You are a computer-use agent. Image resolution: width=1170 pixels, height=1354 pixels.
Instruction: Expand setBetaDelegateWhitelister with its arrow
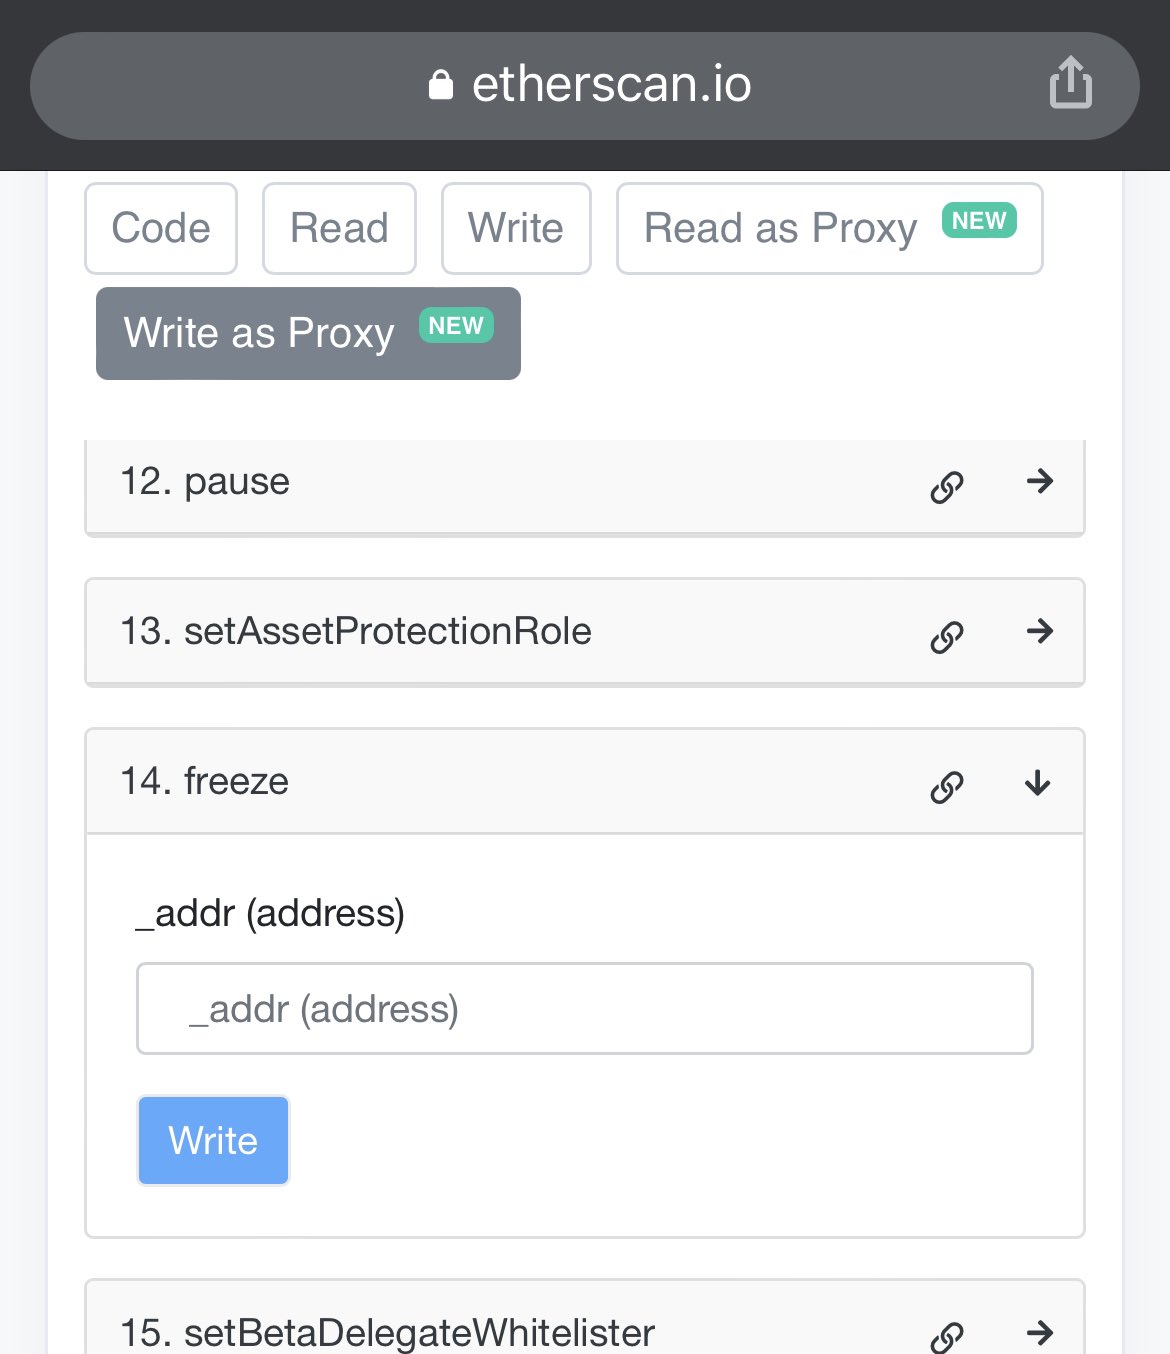pyautogui.click(x=1040, y=1332)
